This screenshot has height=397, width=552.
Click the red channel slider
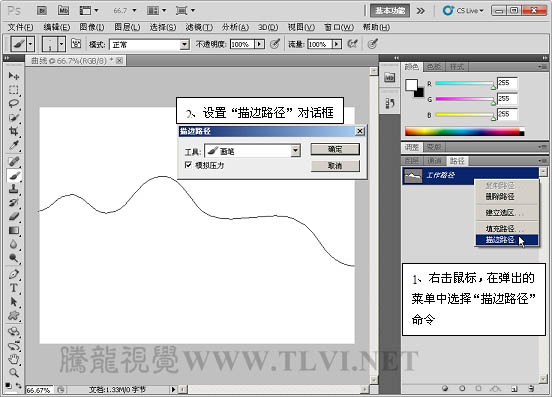[x=465, y=84]
